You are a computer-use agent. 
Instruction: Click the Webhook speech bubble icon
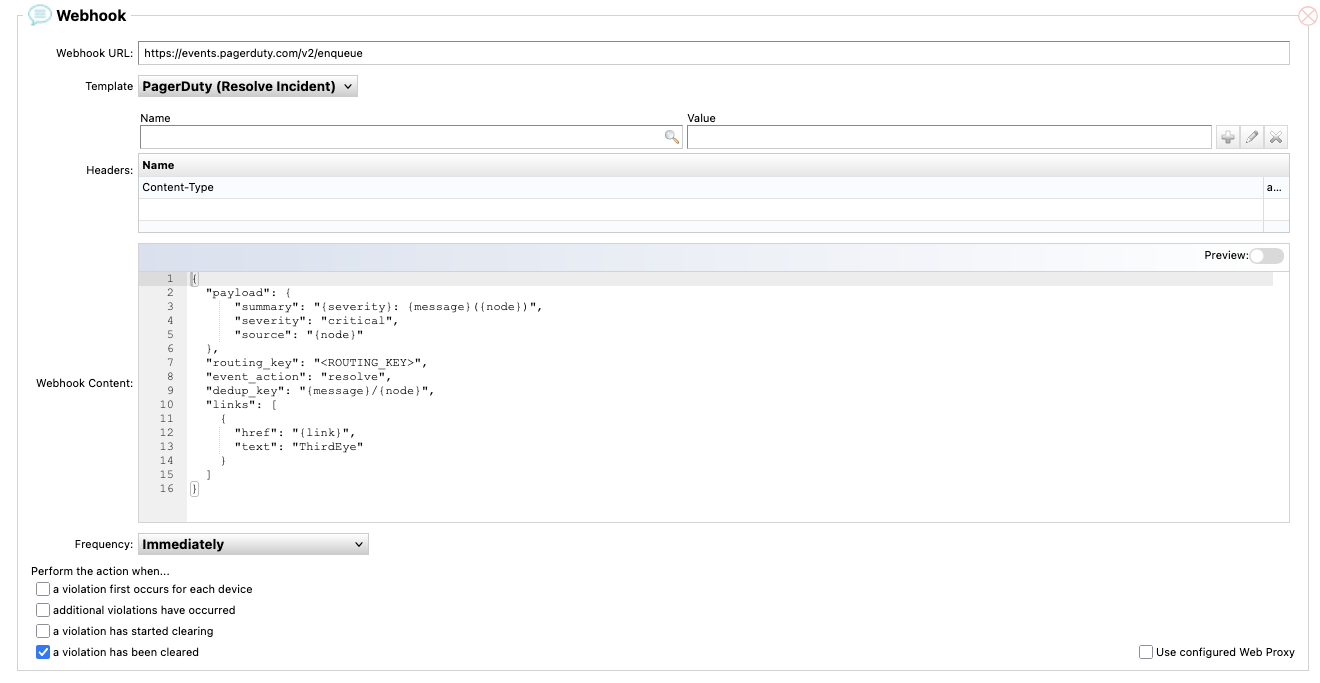[x=40, y=15]
